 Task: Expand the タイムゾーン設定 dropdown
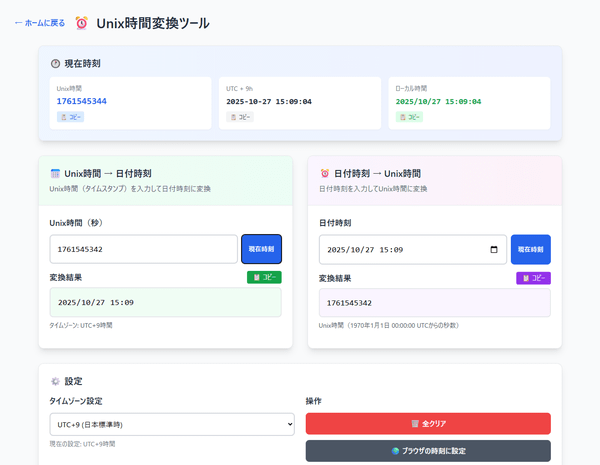coord(172,425)
